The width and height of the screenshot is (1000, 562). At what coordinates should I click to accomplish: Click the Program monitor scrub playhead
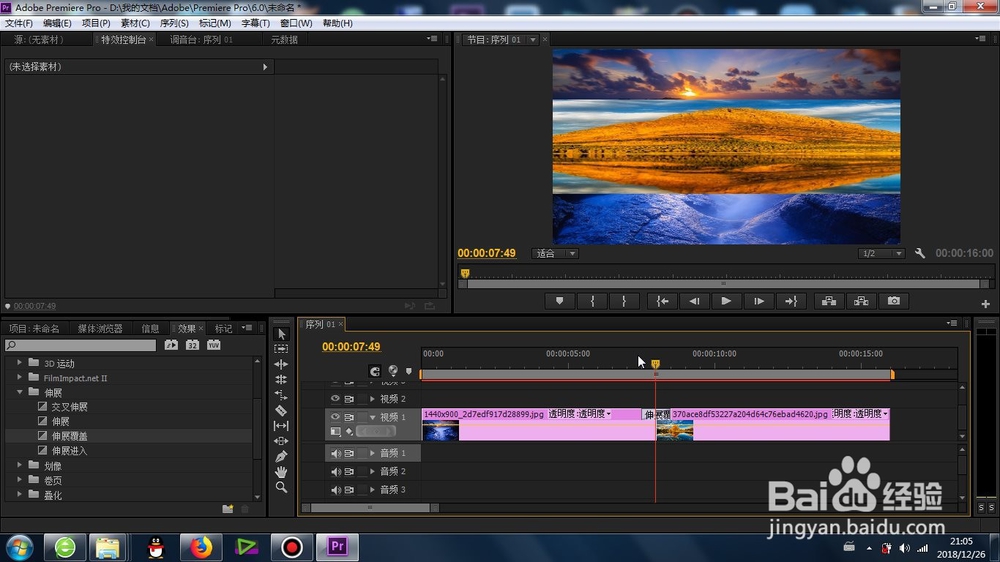tap(465, 273)
